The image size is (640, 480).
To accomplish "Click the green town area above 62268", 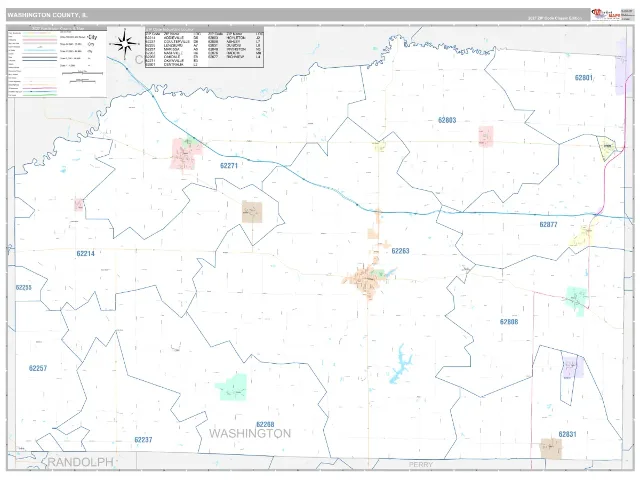I will click(231, 387).
